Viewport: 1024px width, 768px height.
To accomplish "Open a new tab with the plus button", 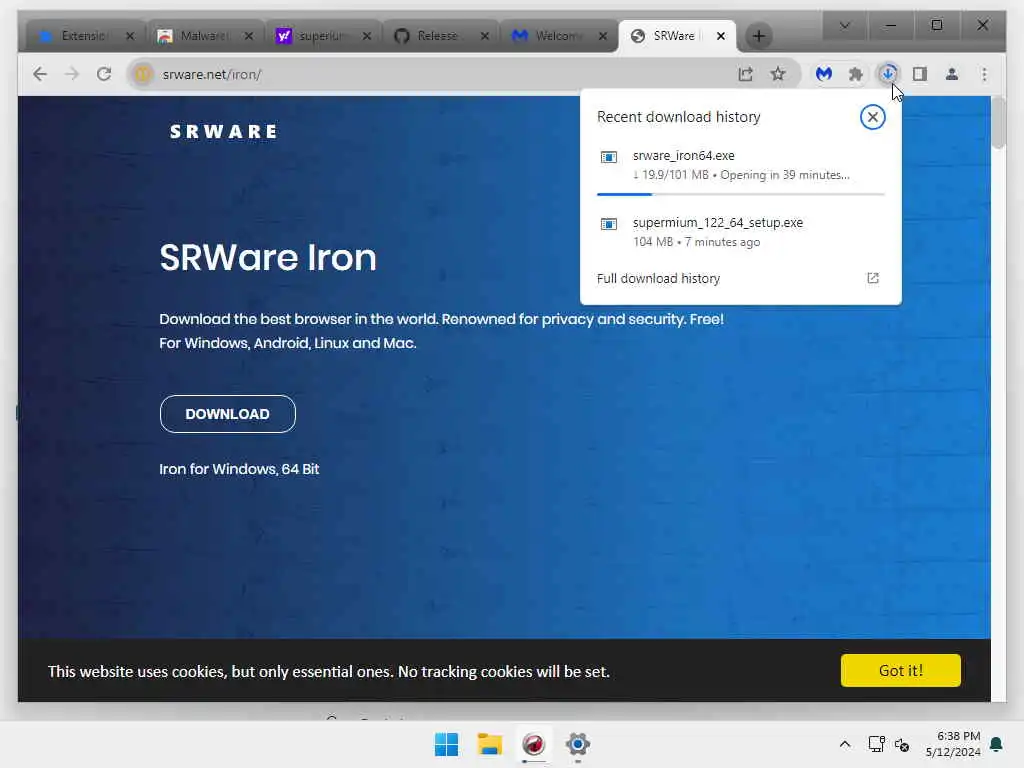I will pos(758,36).
